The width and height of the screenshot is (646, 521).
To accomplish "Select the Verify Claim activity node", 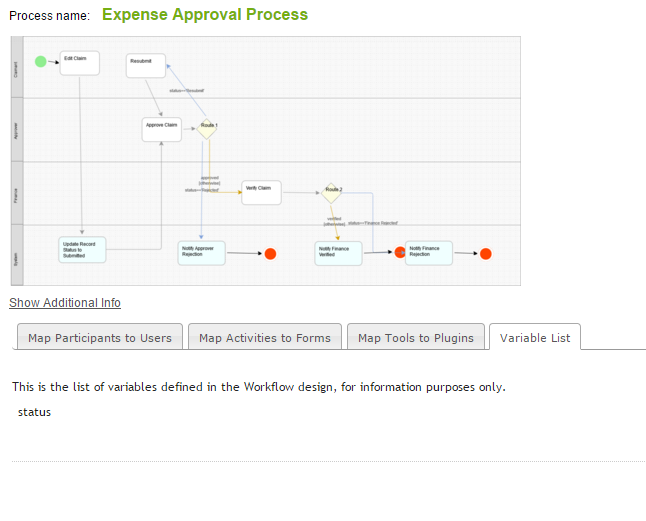I will pyautogui.click(x=261, y=191).
